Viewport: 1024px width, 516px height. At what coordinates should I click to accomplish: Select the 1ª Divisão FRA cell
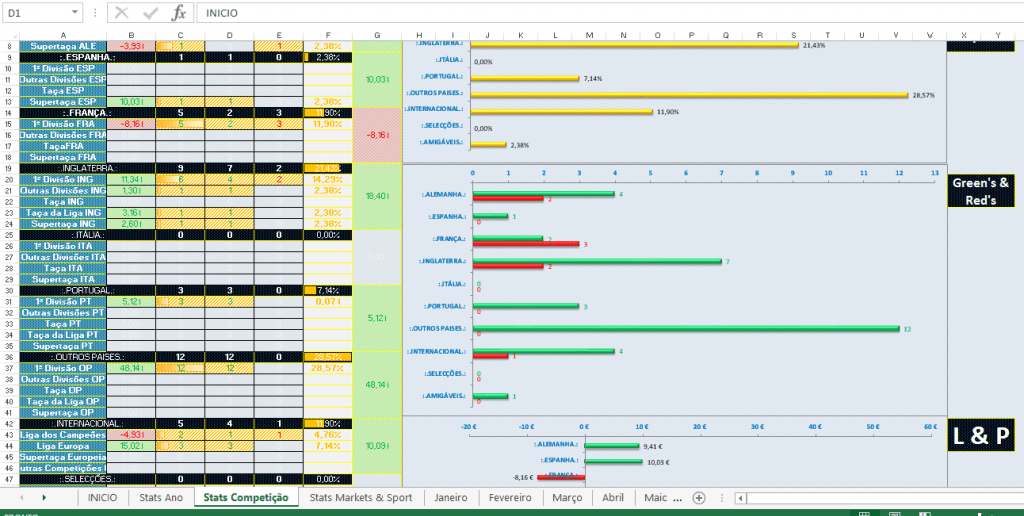63,124
